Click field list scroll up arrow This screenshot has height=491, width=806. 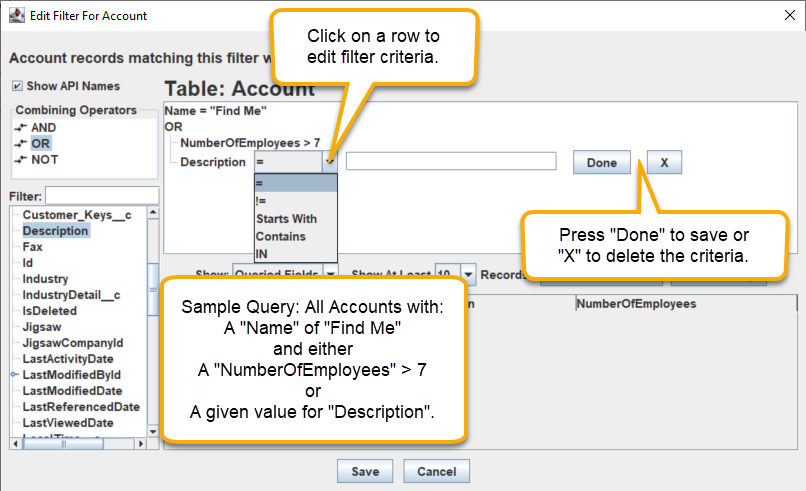153,212
